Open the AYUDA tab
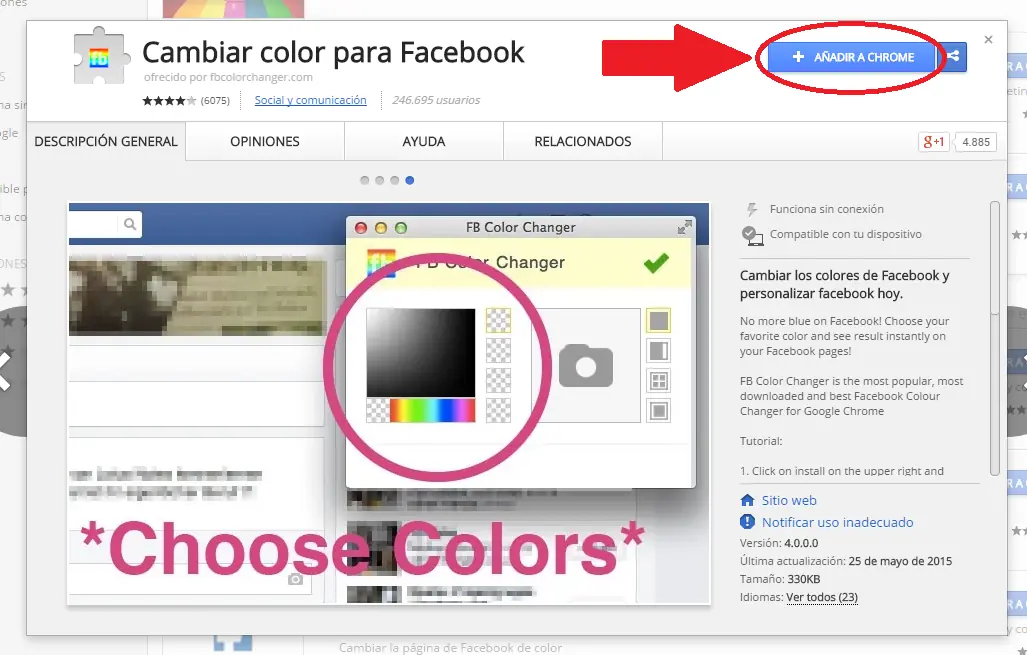The image size is (1027, 655). [x=424, y=141]
